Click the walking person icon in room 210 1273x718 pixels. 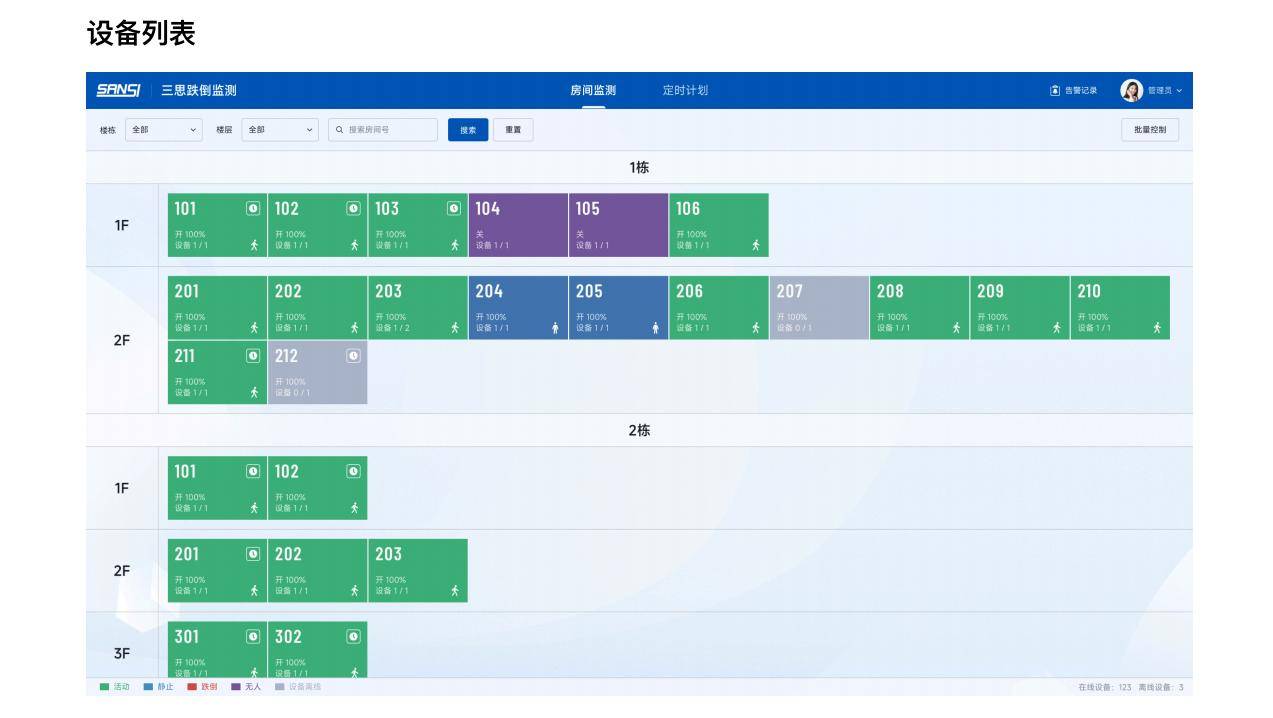point(1157,328)
